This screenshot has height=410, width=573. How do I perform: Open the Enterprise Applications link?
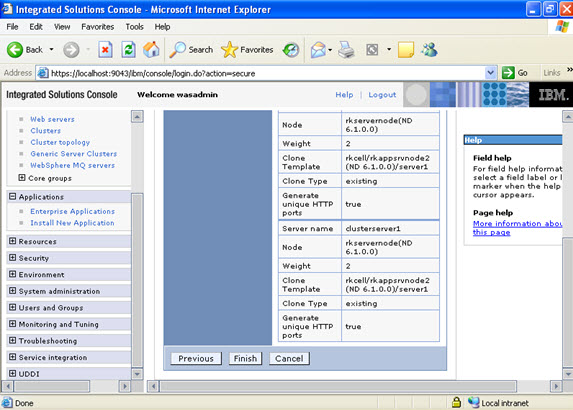coord(72,211)
